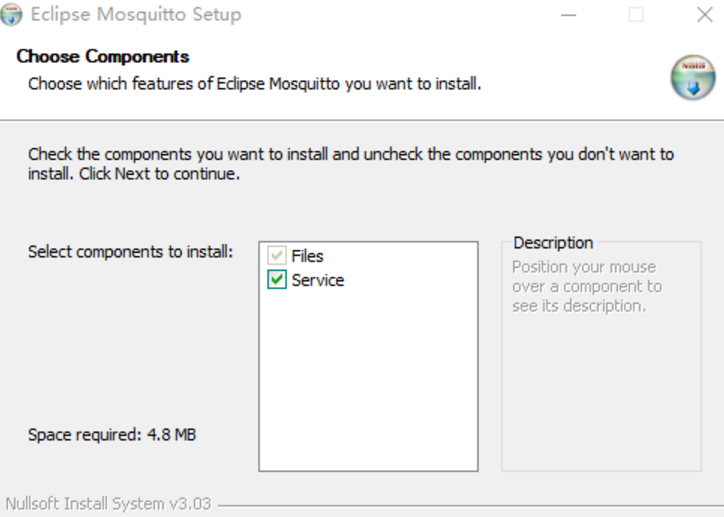Click the Description group box heading

(552, 243)
